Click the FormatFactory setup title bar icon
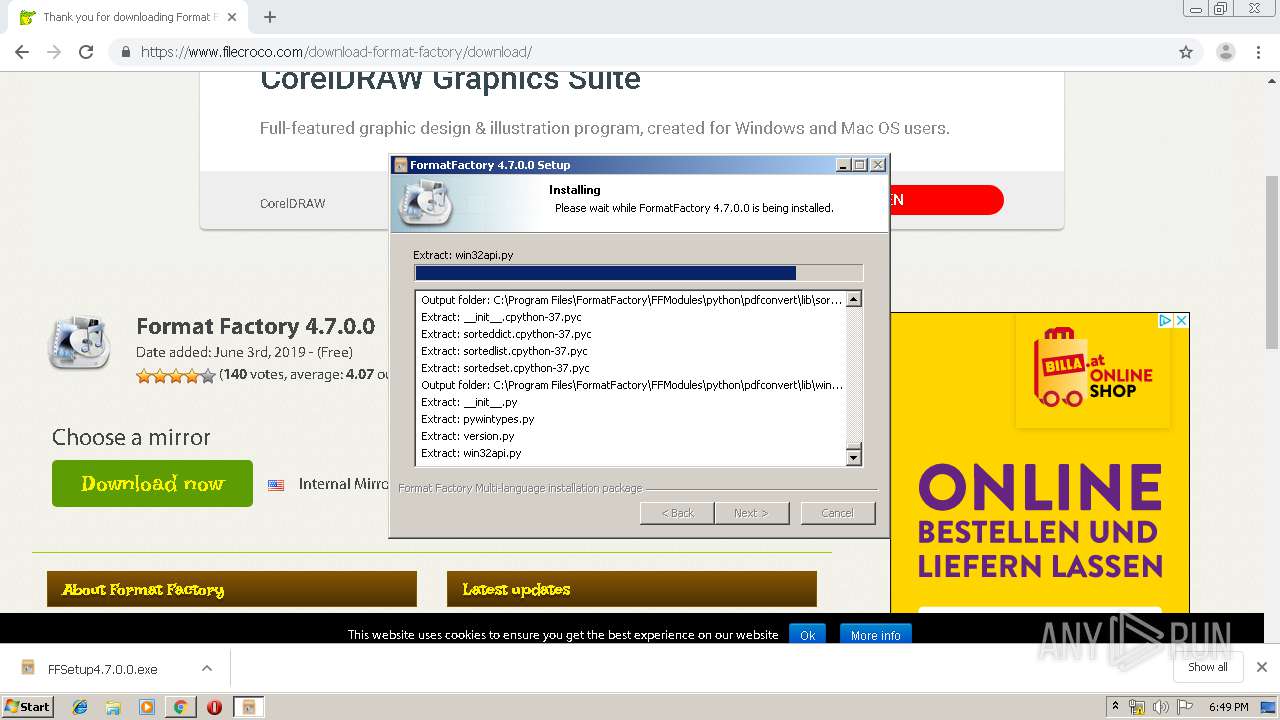 [x=401, y=165]
